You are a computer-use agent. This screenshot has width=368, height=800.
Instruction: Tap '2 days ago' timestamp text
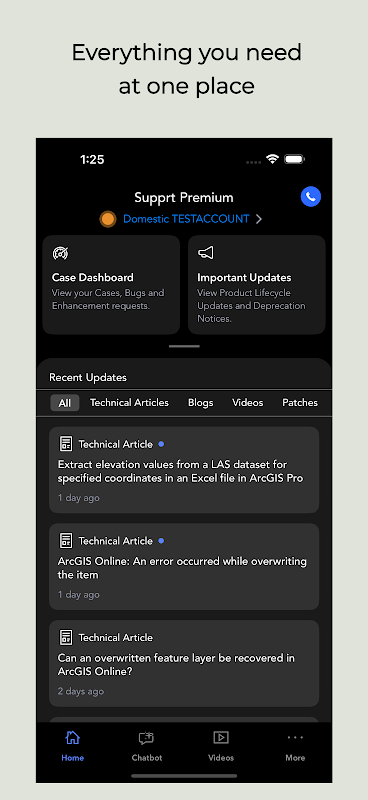tap(81, 691)
